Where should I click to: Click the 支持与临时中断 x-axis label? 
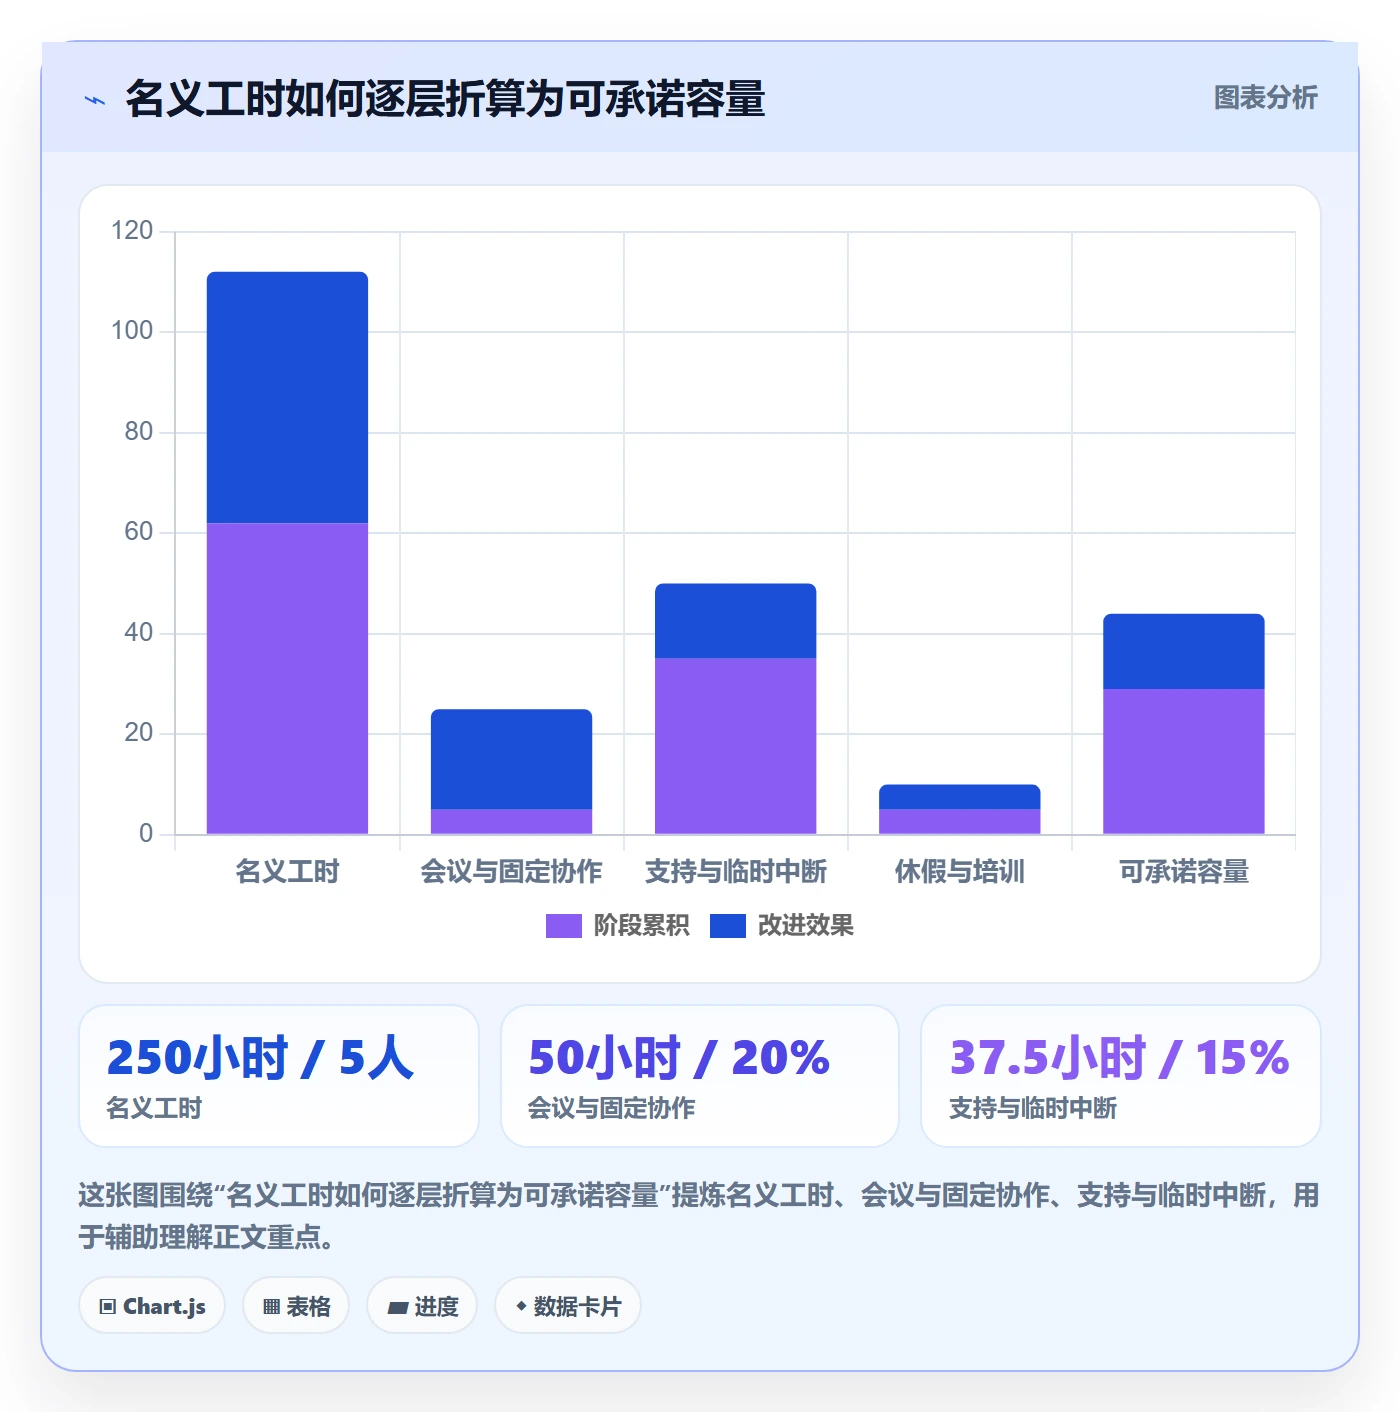(735, 872)
